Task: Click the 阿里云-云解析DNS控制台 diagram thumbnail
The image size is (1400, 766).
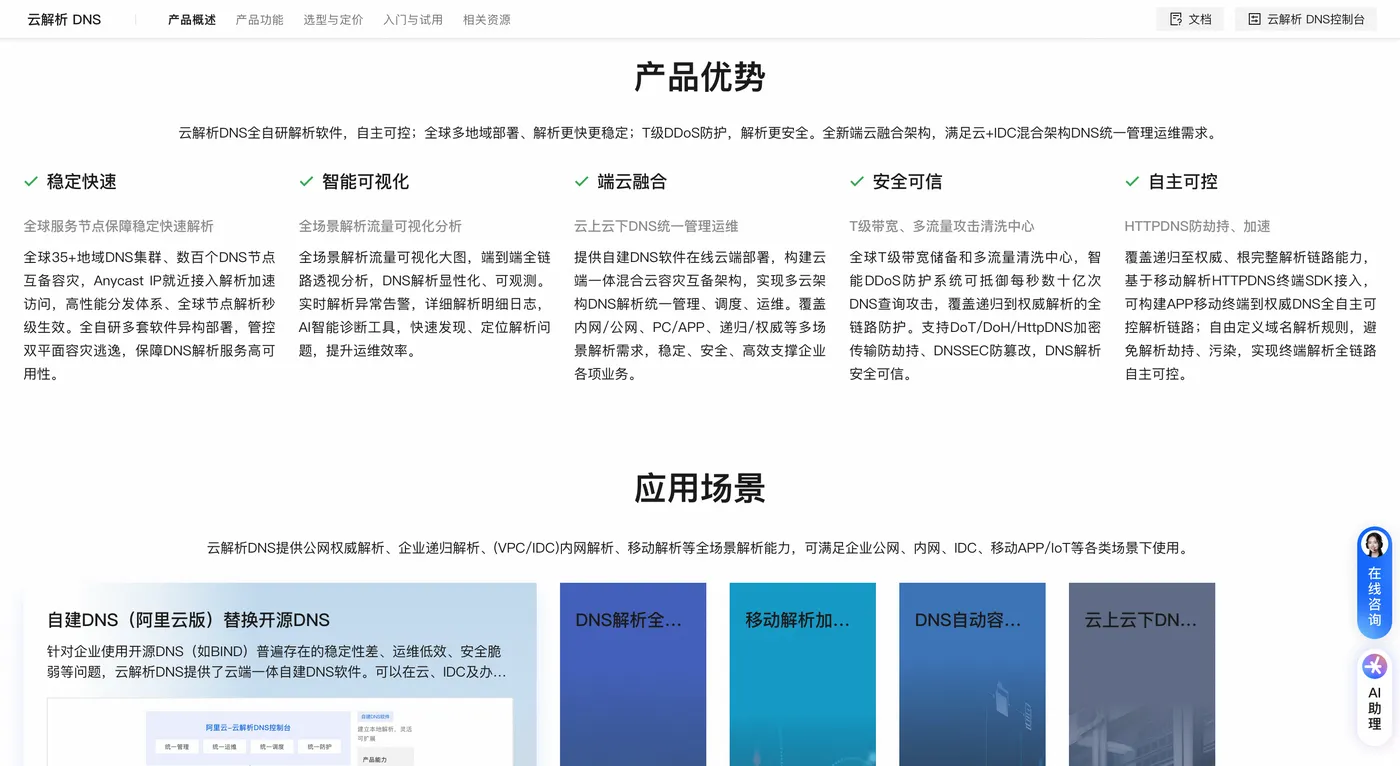Action: point(280,732)
